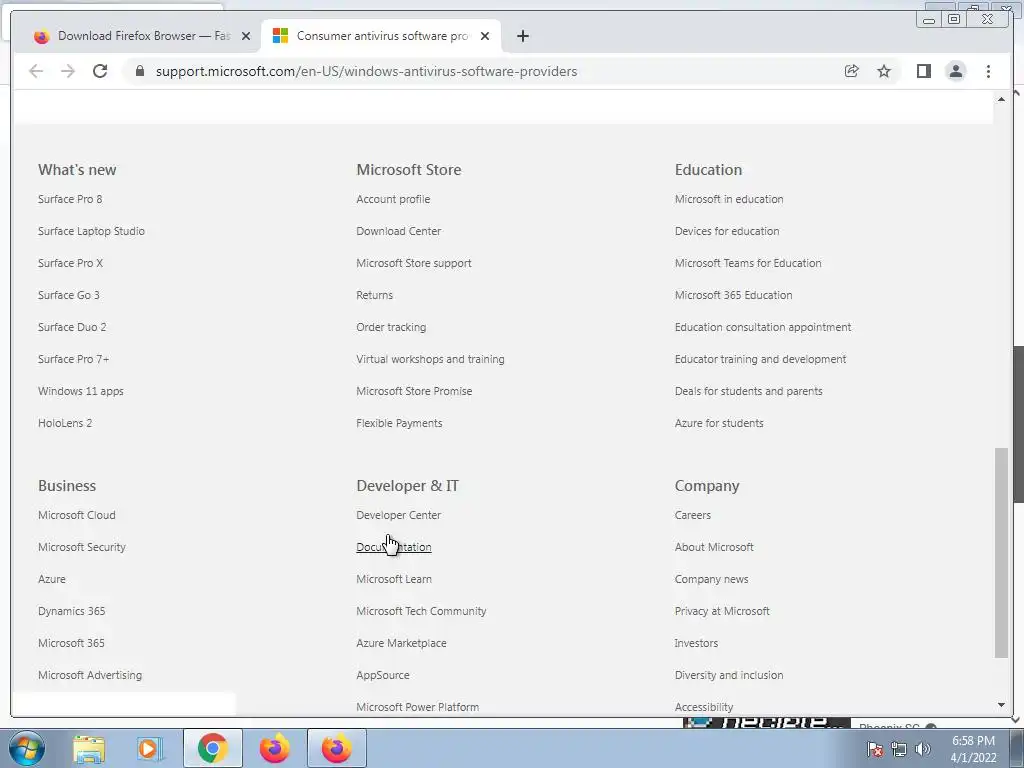
Task: Click the first Firefox taskbar icon
Action: 274,748
